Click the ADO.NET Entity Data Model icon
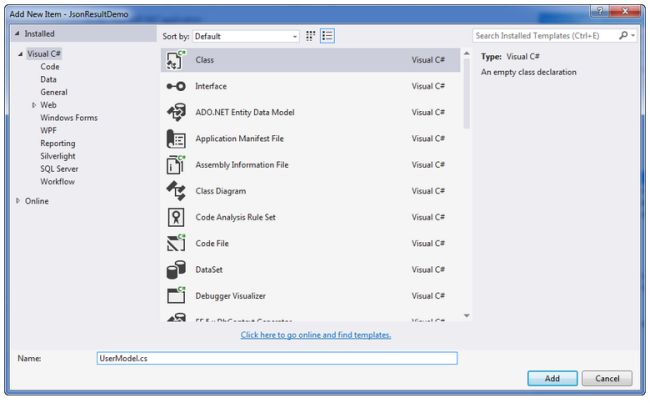The width and height of the screenshot is (650, 403). tap(176, 112)
